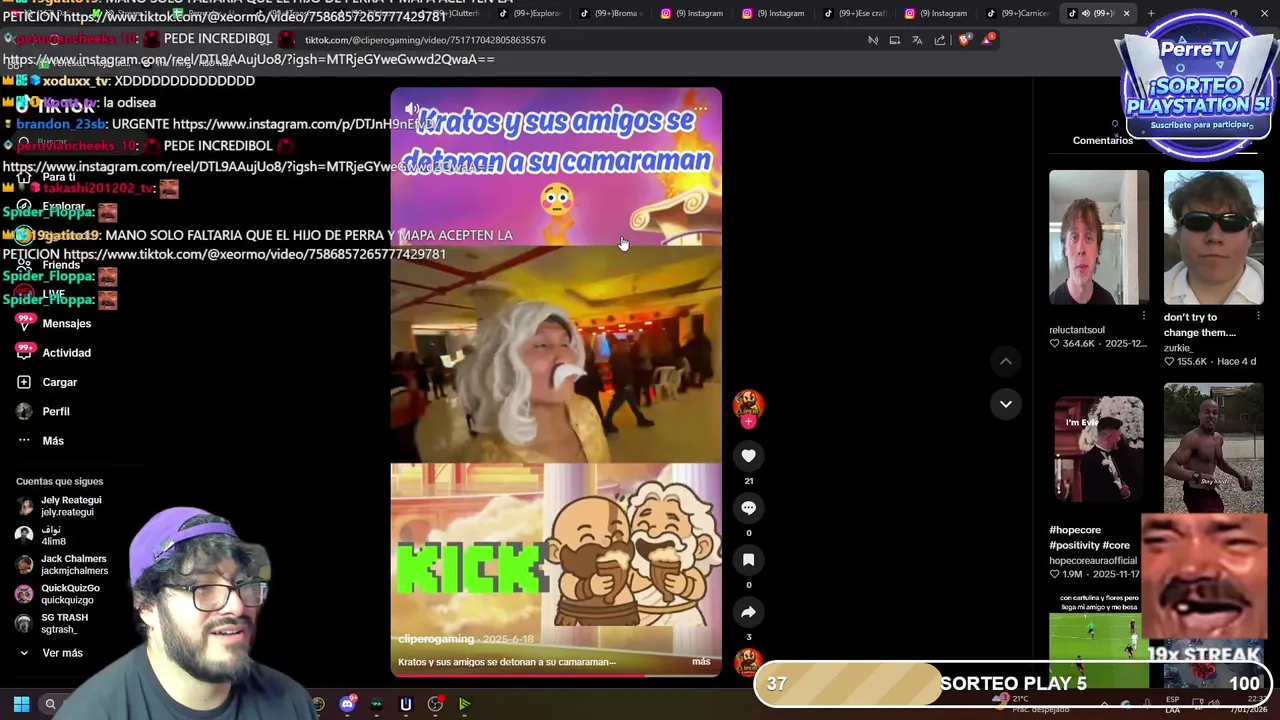Save the video with the bookmark icon
1280x720 pixels.
click(x=748, y=560)
